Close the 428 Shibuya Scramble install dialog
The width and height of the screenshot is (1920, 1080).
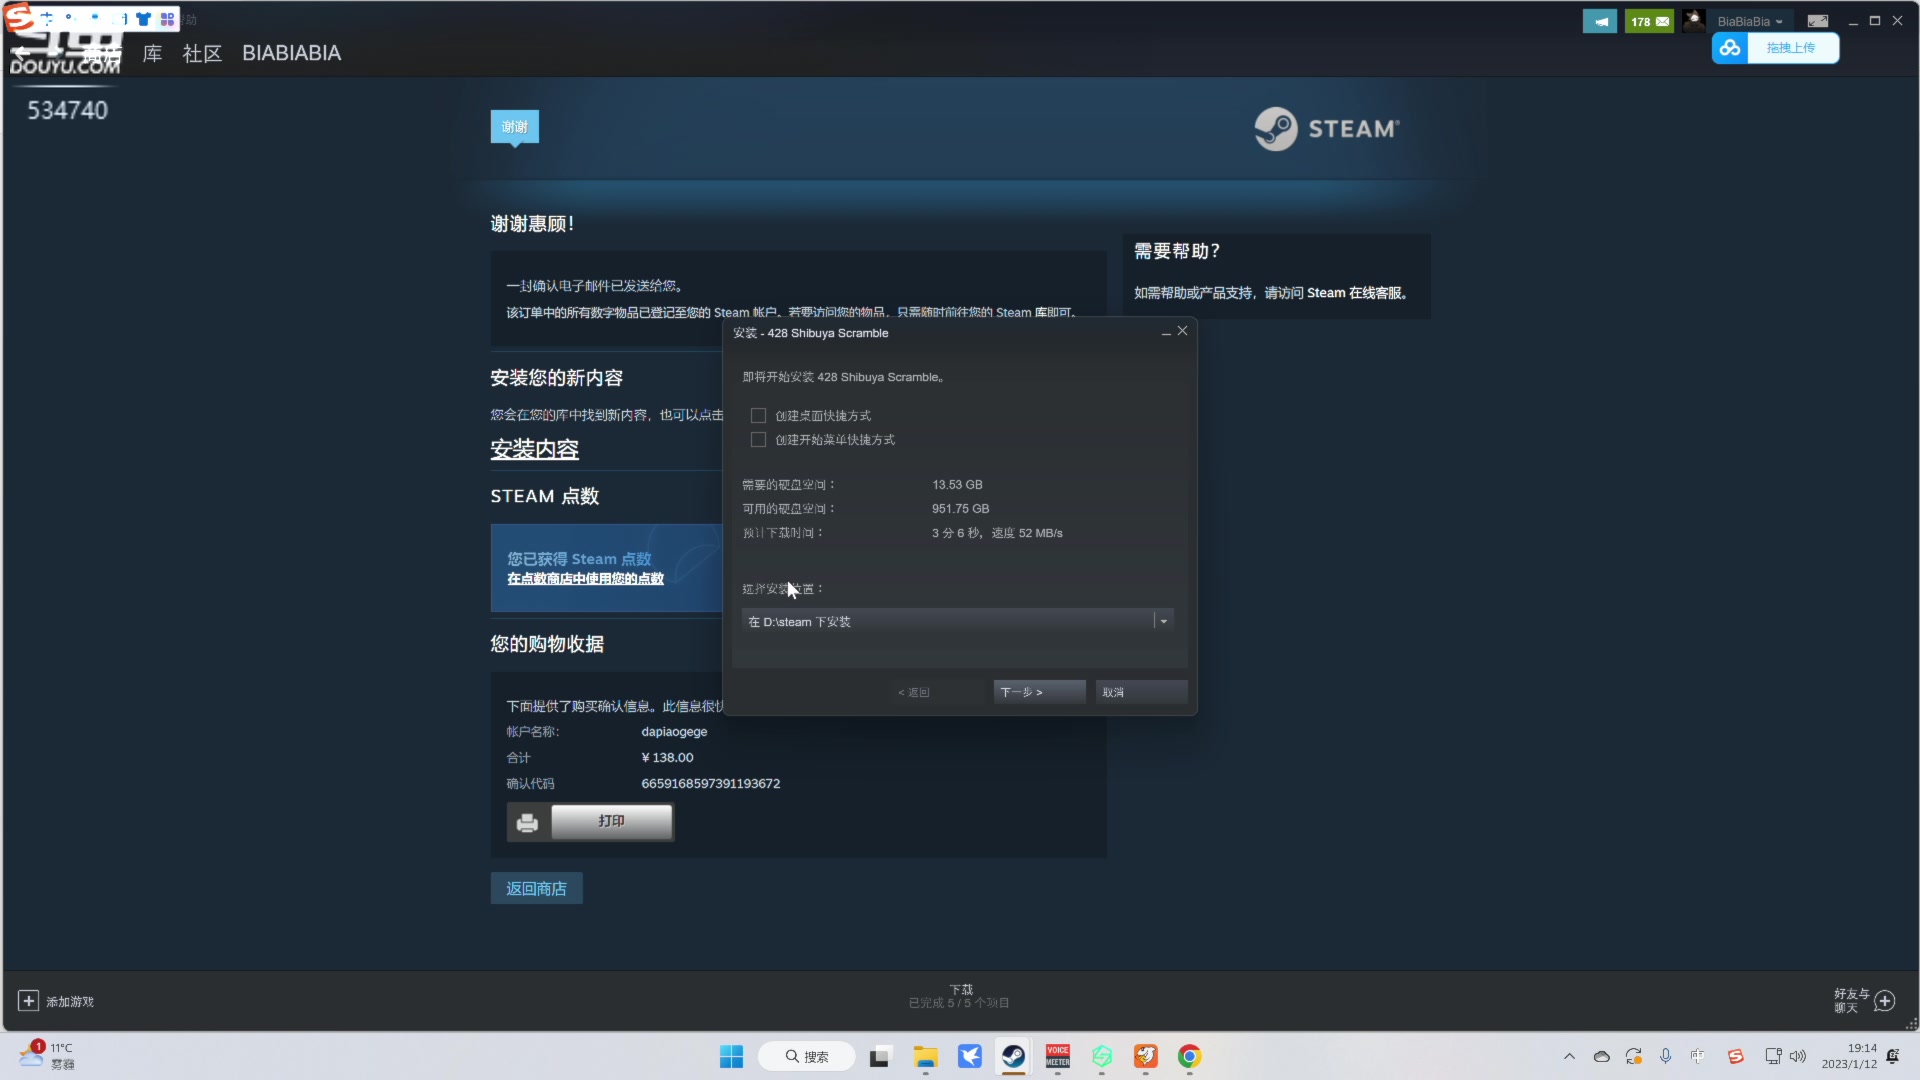tap(1182, 331)
